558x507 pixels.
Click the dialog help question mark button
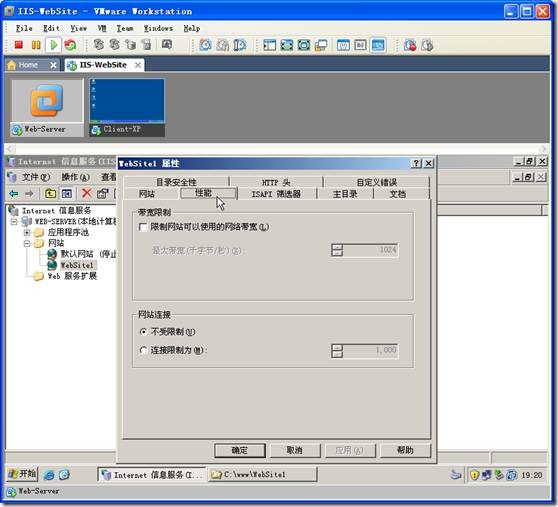[x=416, y=163]
